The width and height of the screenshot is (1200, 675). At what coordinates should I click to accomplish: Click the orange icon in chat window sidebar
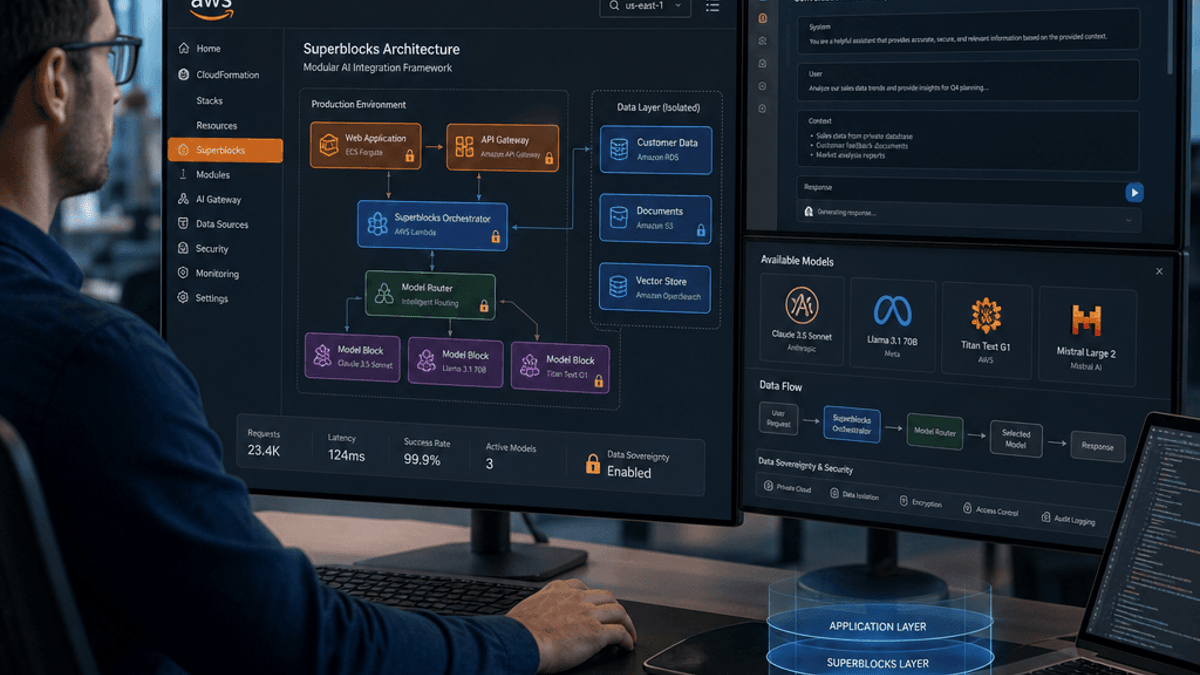point(763,18)
